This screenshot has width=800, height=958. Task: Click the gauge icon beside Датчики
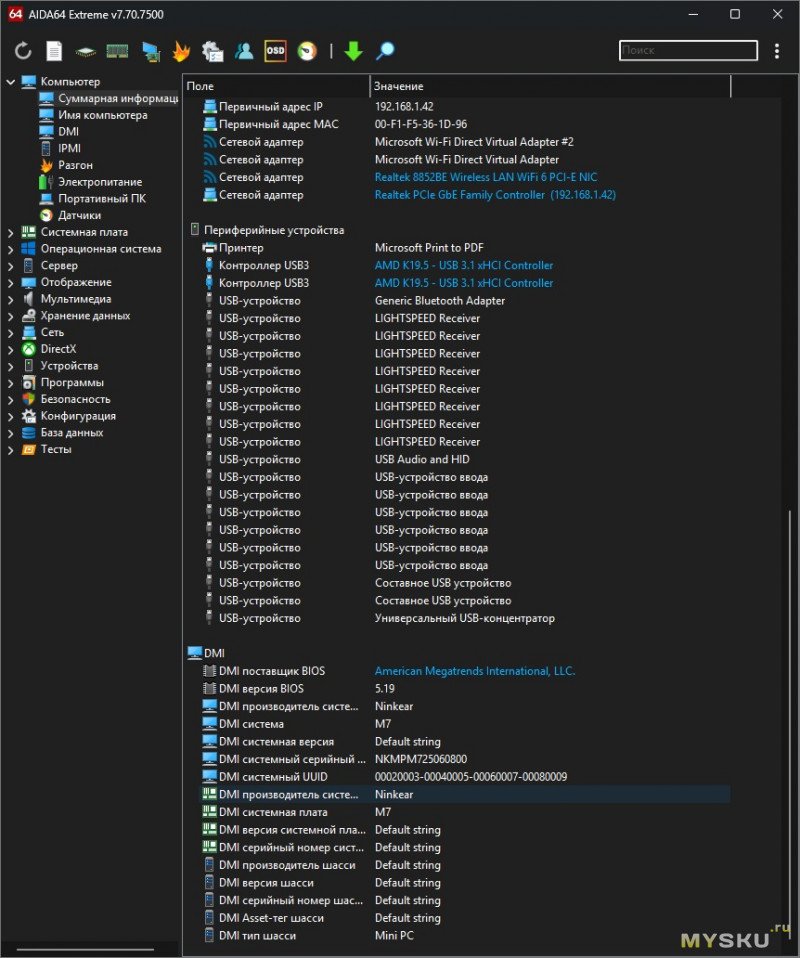[x=46, y=215]
